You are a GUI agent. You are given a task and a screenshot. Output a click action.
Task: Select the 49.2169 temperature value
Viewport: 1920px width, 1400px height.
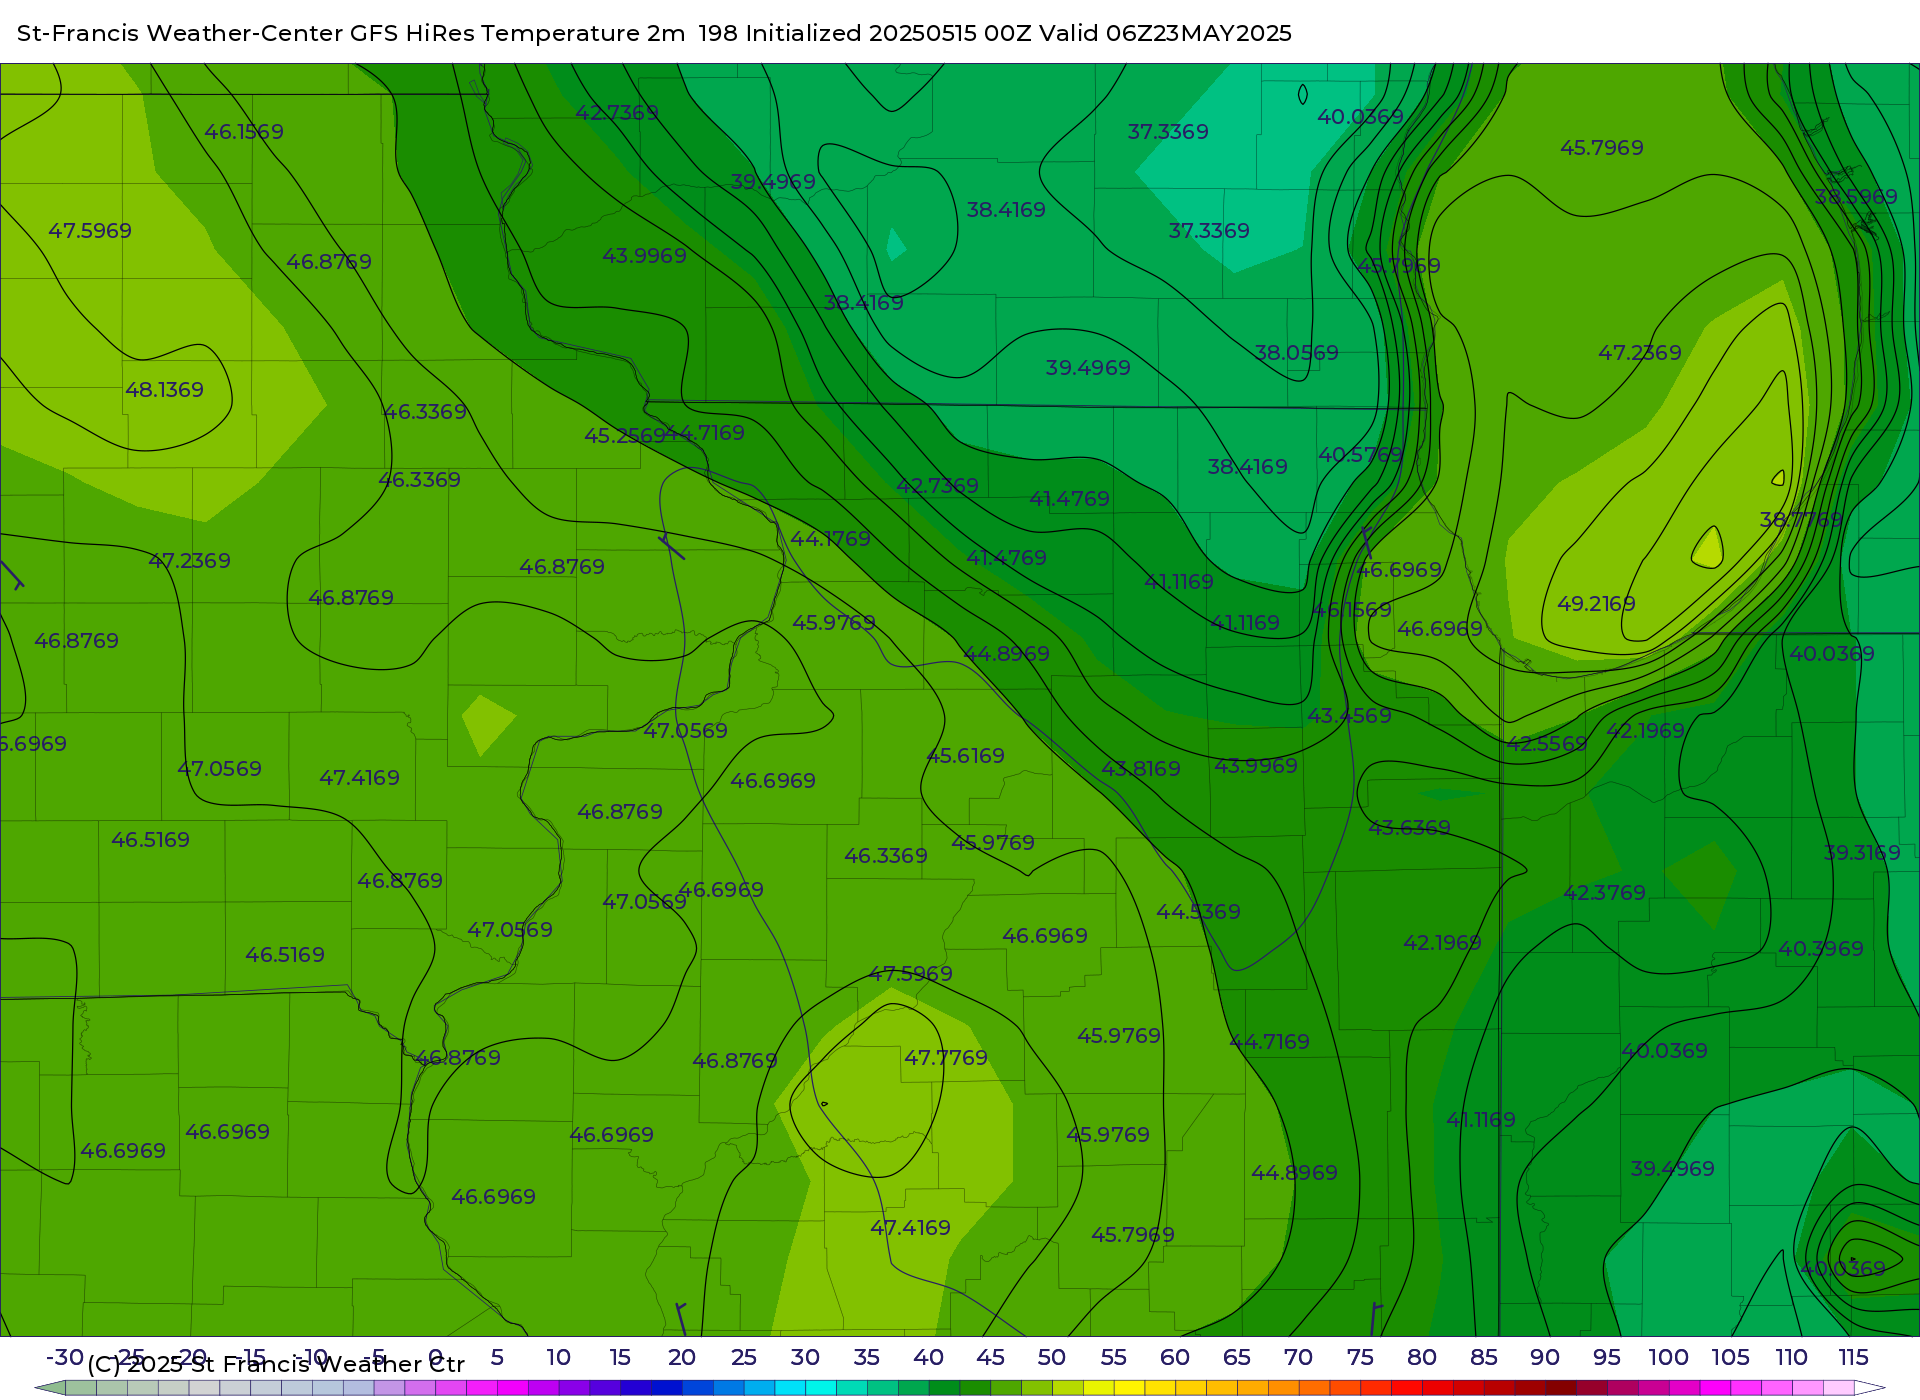pos(1596,604)
